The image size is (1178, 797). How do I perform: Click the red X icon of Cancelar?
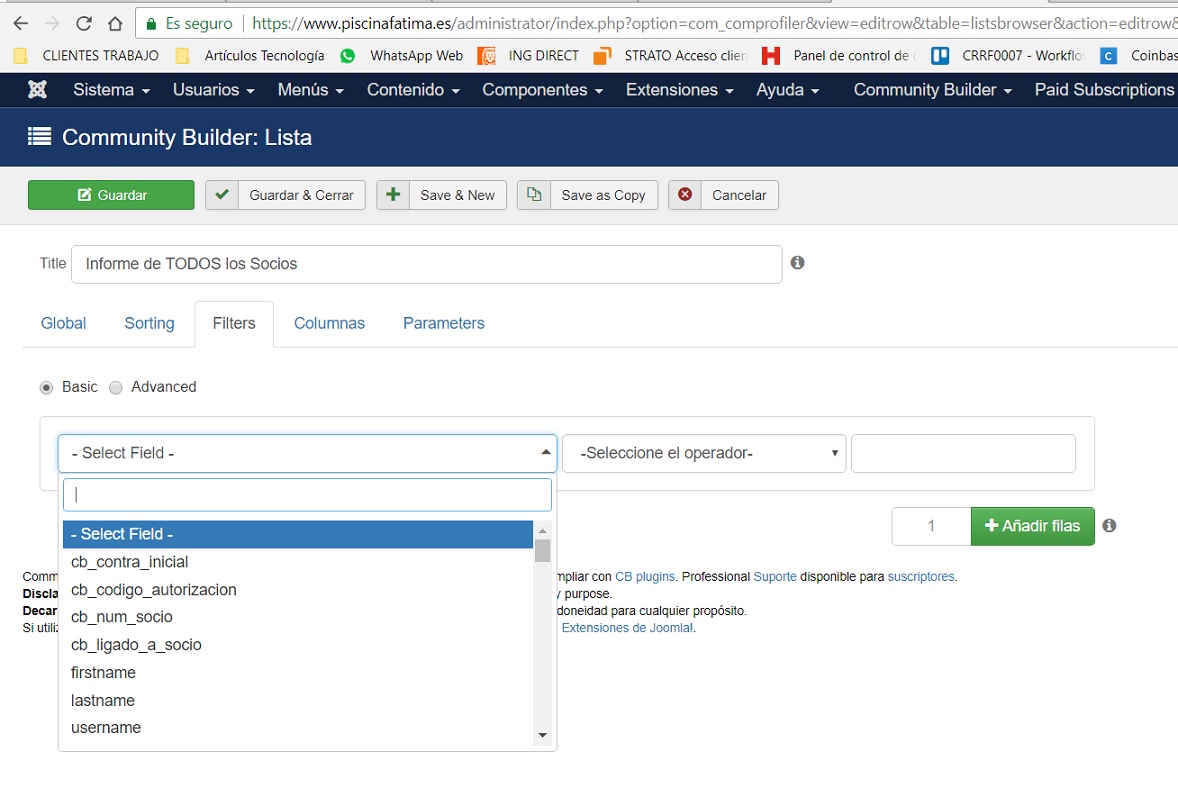pos(684,195)
